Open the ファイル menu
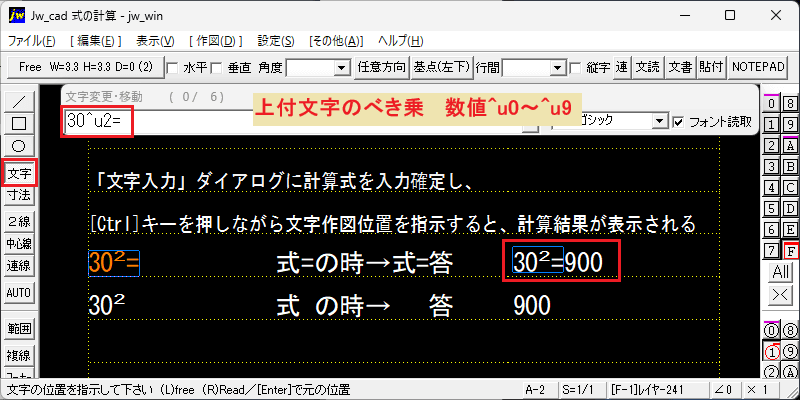 coord(32,41)
